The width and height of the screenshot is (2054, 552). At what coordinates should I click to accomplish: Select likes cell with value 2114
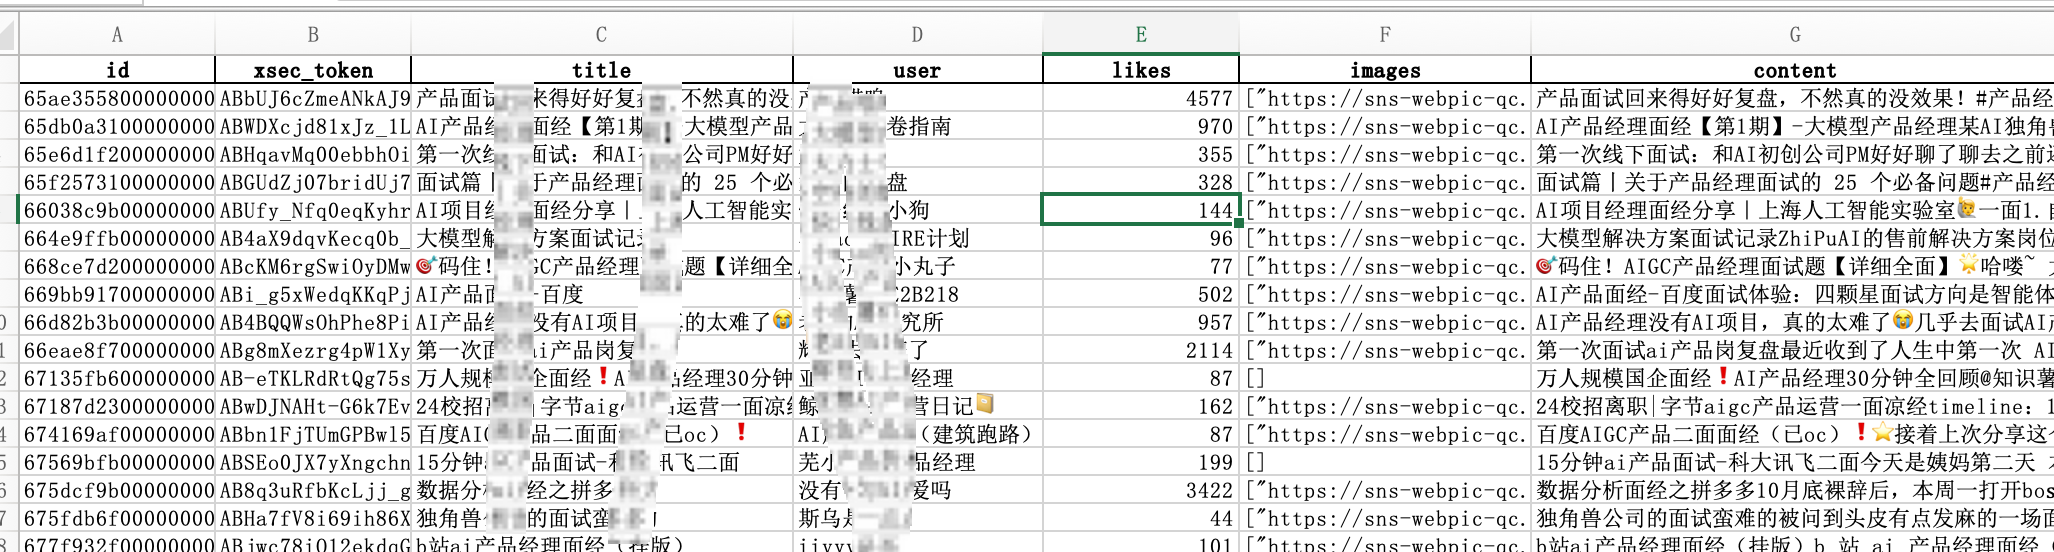click(1141, 350)
